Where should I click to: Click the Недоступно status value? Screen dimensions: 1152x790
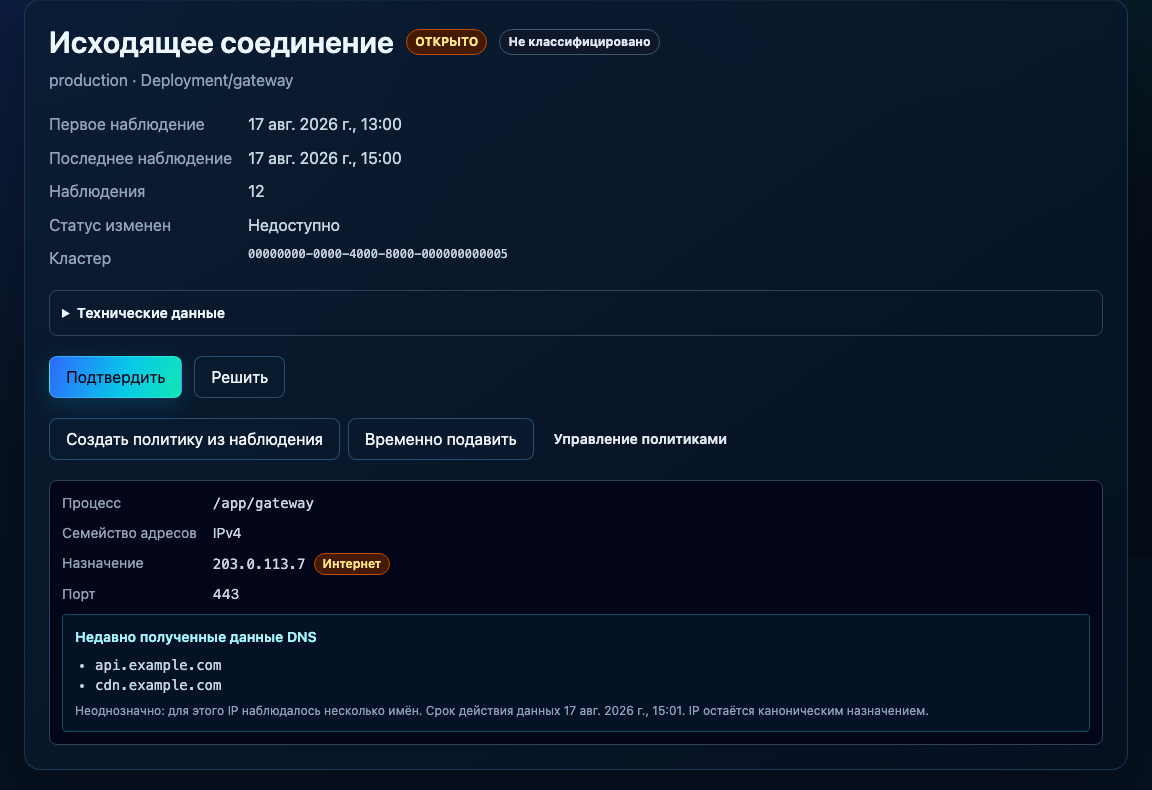(x=294, y=226)
